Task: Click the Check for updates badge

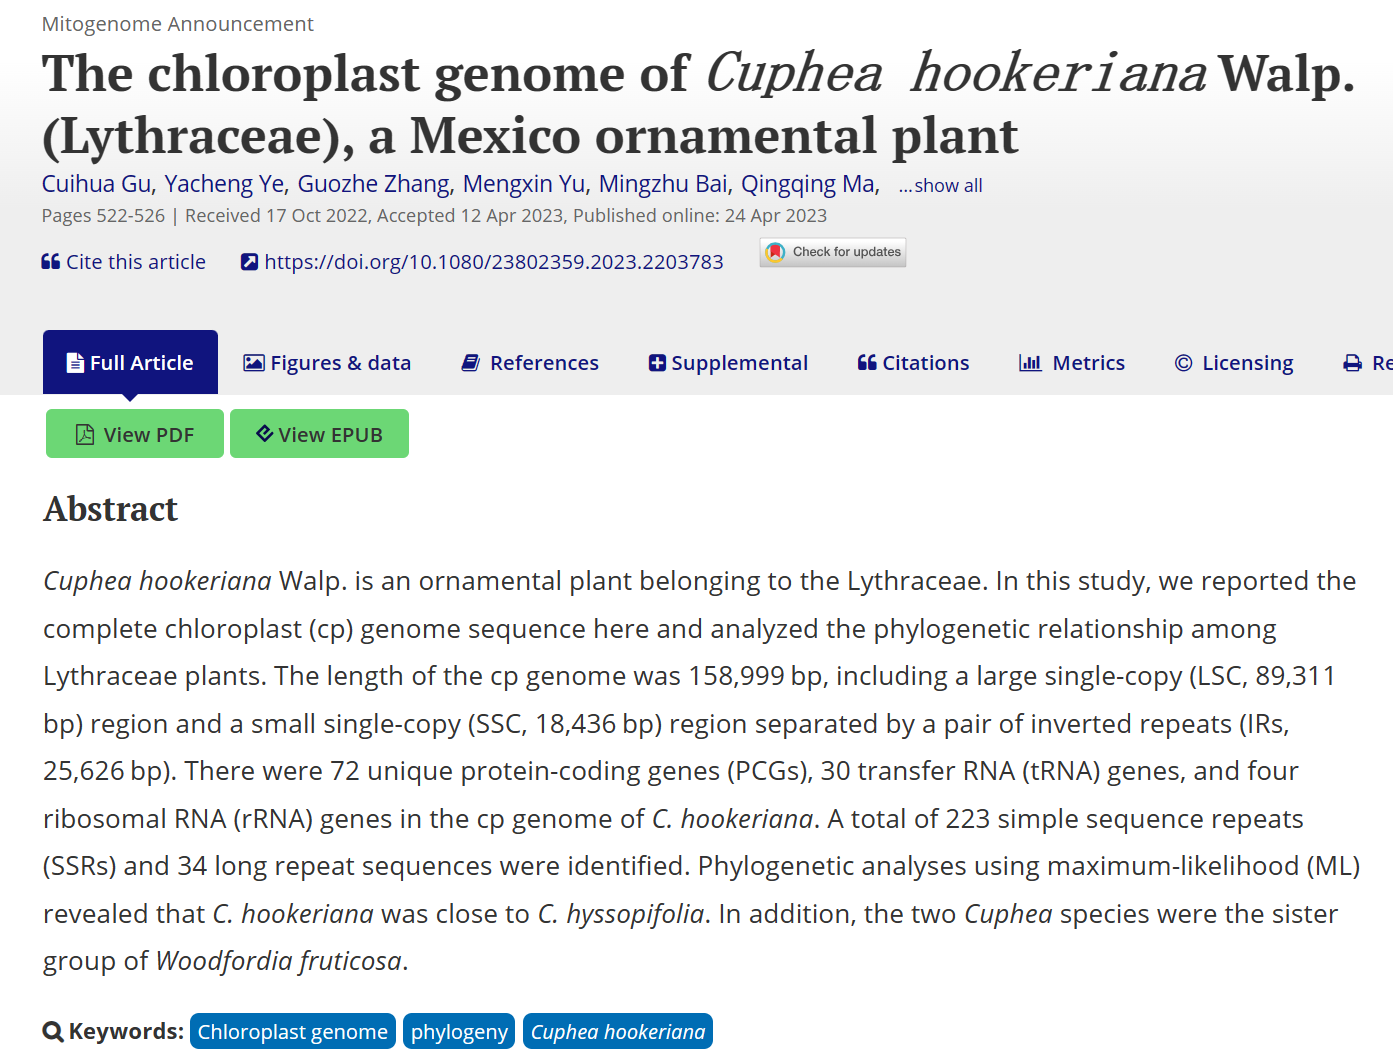Action: pyautogui.click(x=833, y=252)
